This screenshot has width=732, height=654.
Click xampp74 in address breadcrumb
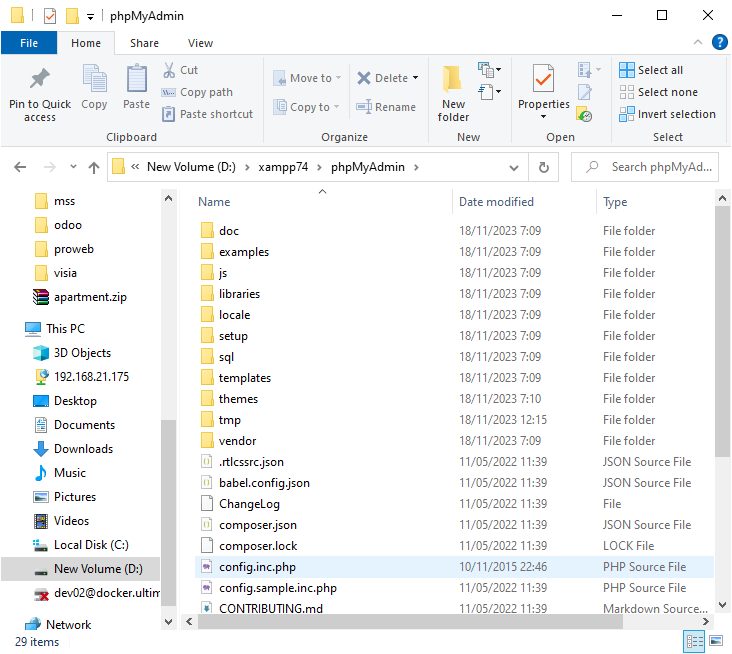coord(283,167)
